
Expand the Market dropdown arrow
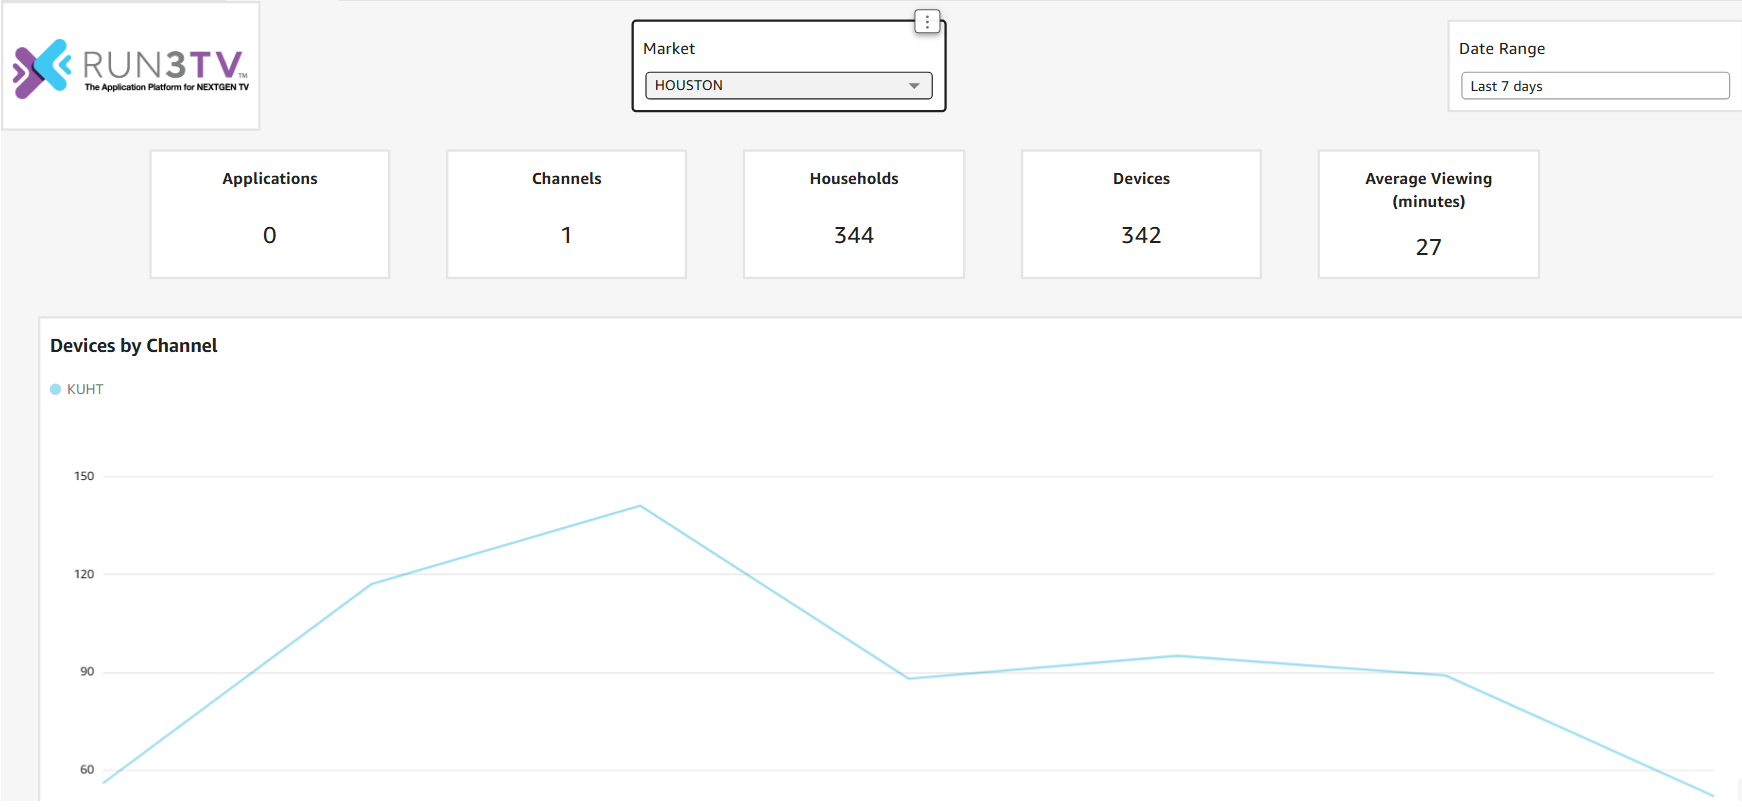coord(913,86)
